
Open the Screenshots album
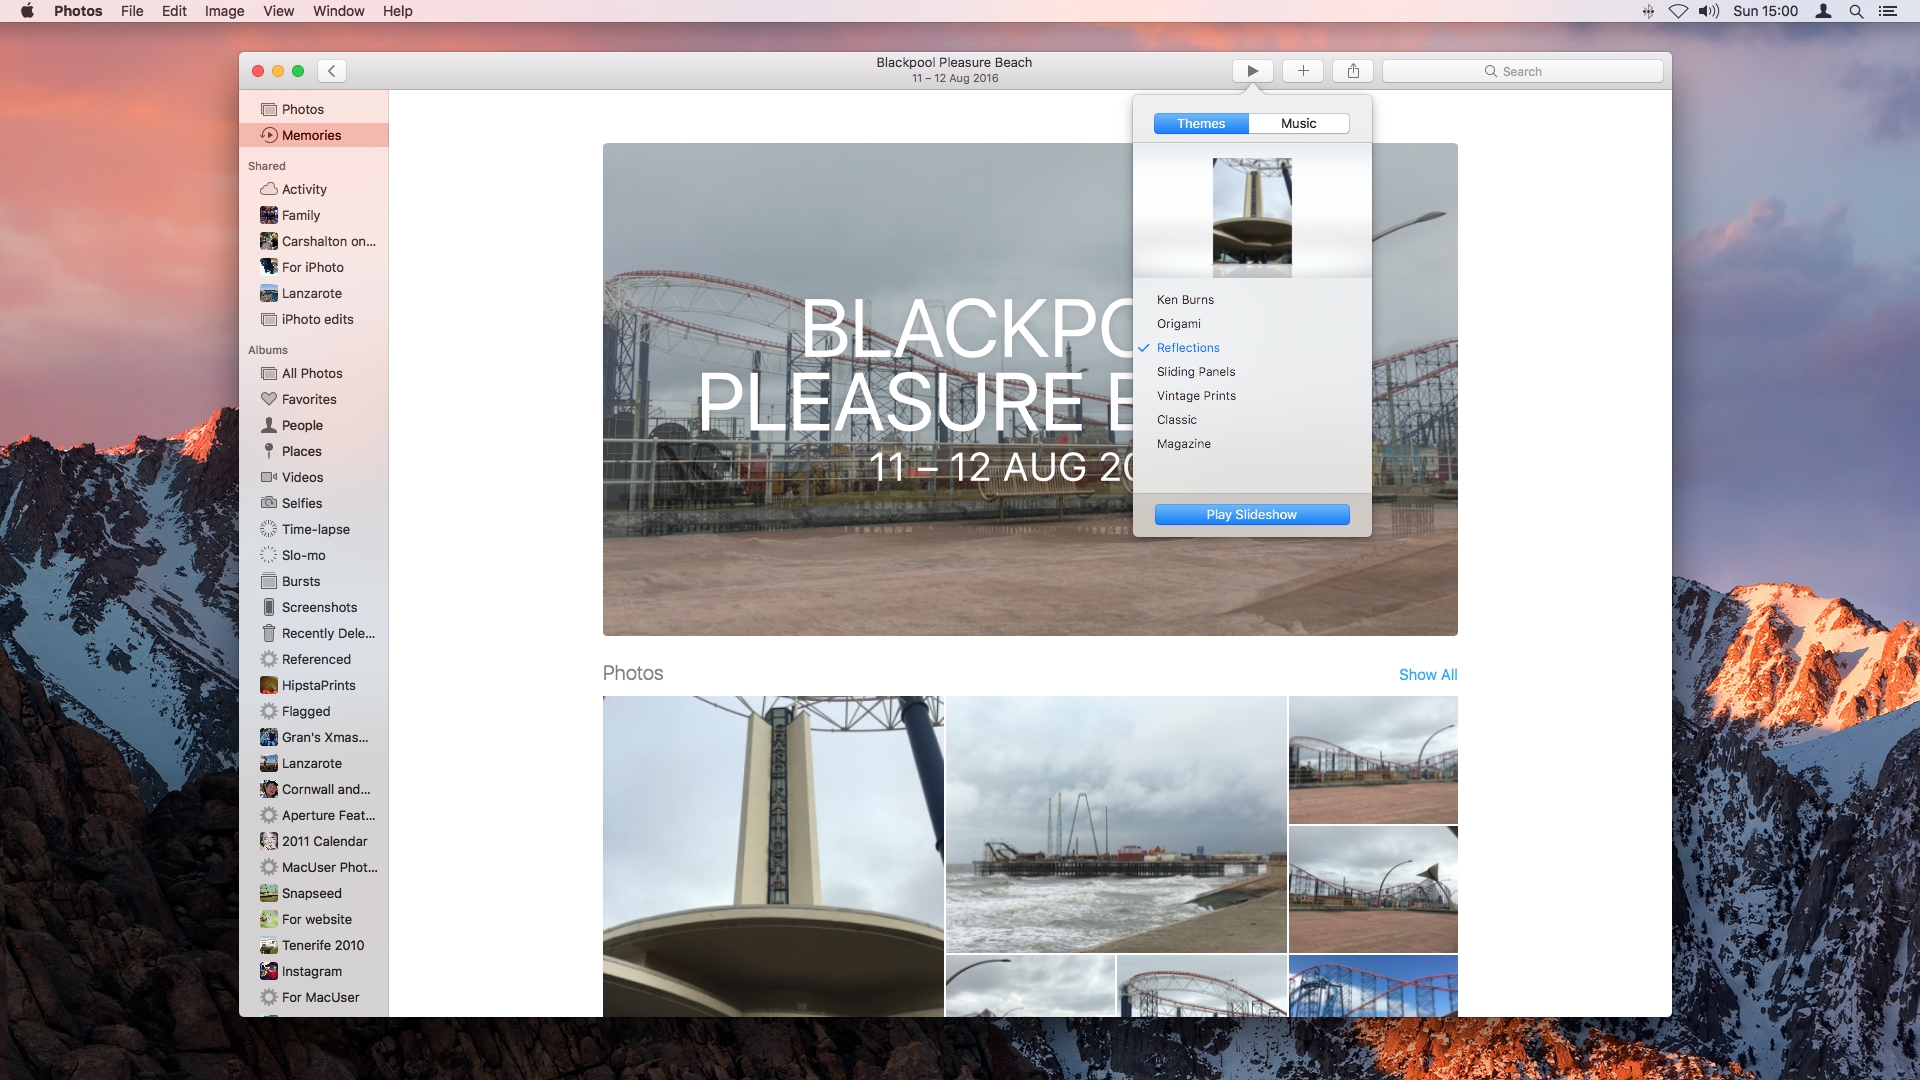tap(313, 607)
